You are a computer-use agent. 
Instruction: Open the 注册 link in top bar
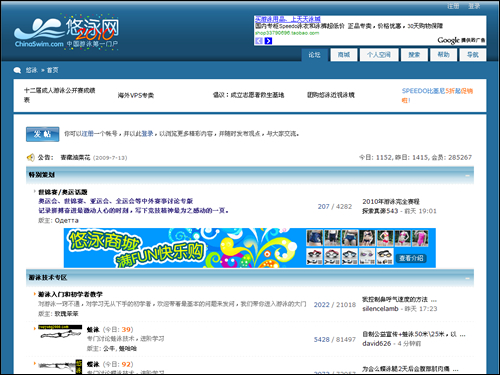pyautogui.click(x=453, y=6)
